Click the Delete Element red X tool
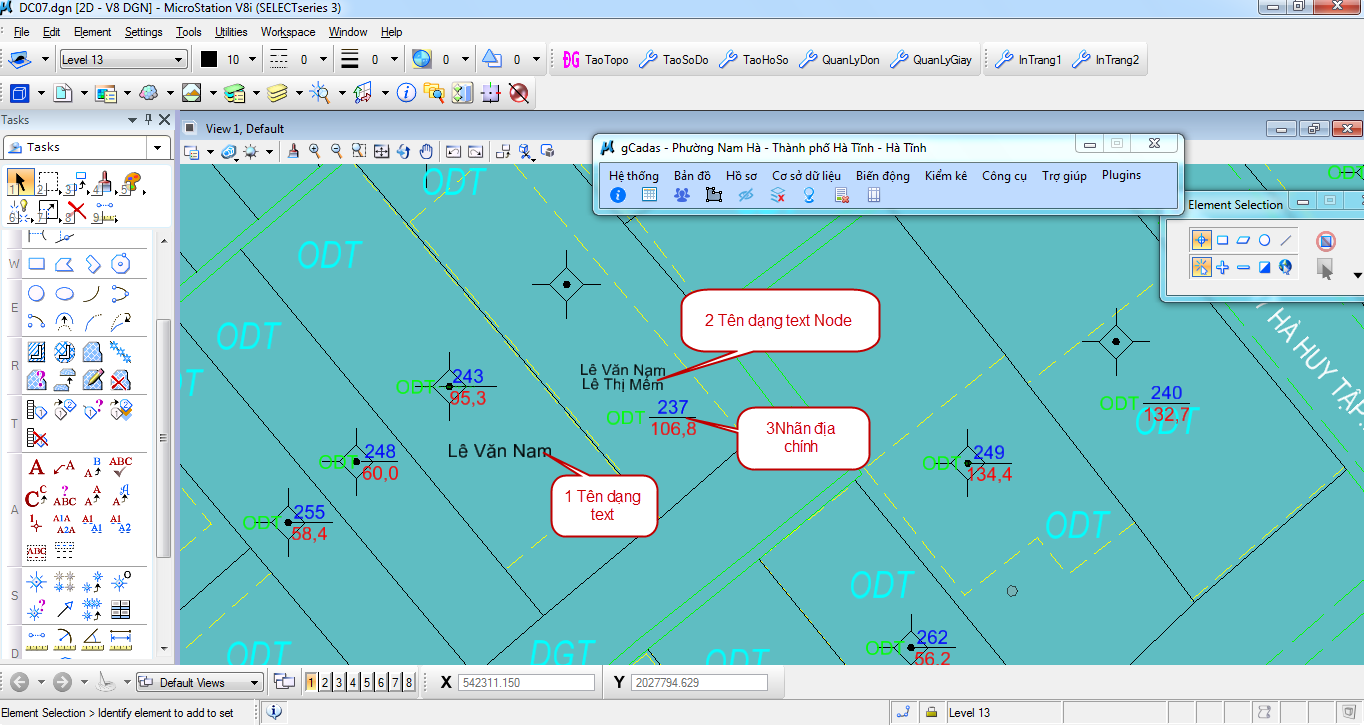 [x=76, y=211]
